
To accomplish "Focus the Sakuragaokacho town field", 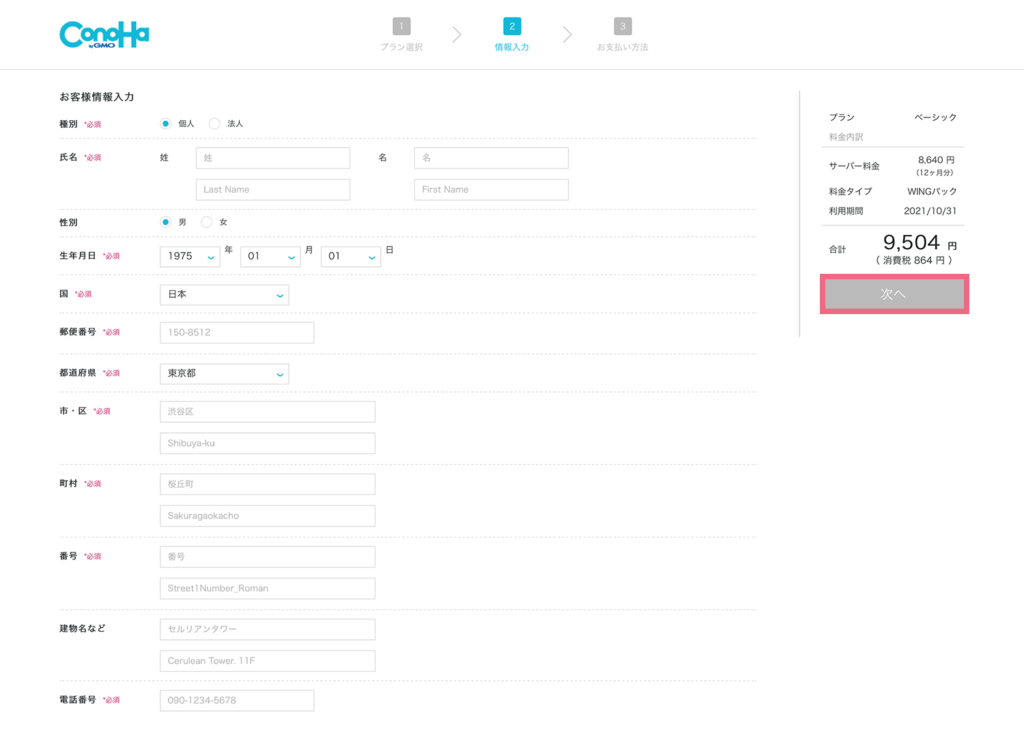I will tap(268, 516).
